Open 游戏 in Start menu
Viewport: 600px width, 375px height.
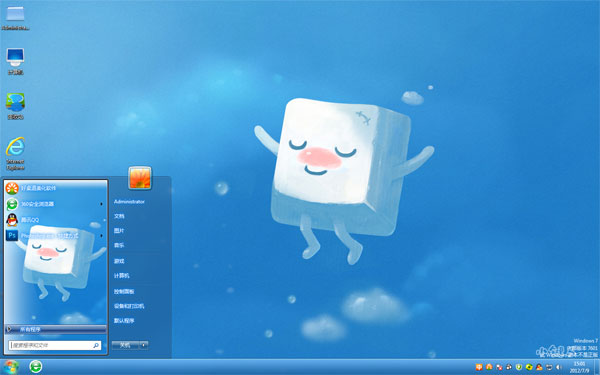tap(119, 261)
